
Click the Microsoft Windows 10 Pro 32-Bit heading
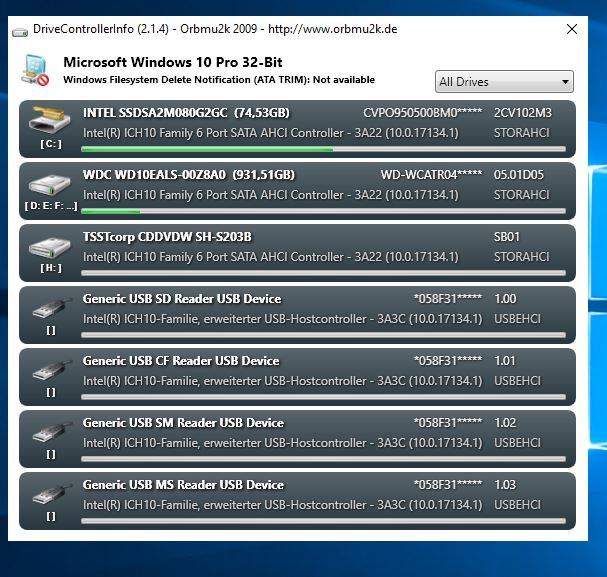click(x=173, y=62)
